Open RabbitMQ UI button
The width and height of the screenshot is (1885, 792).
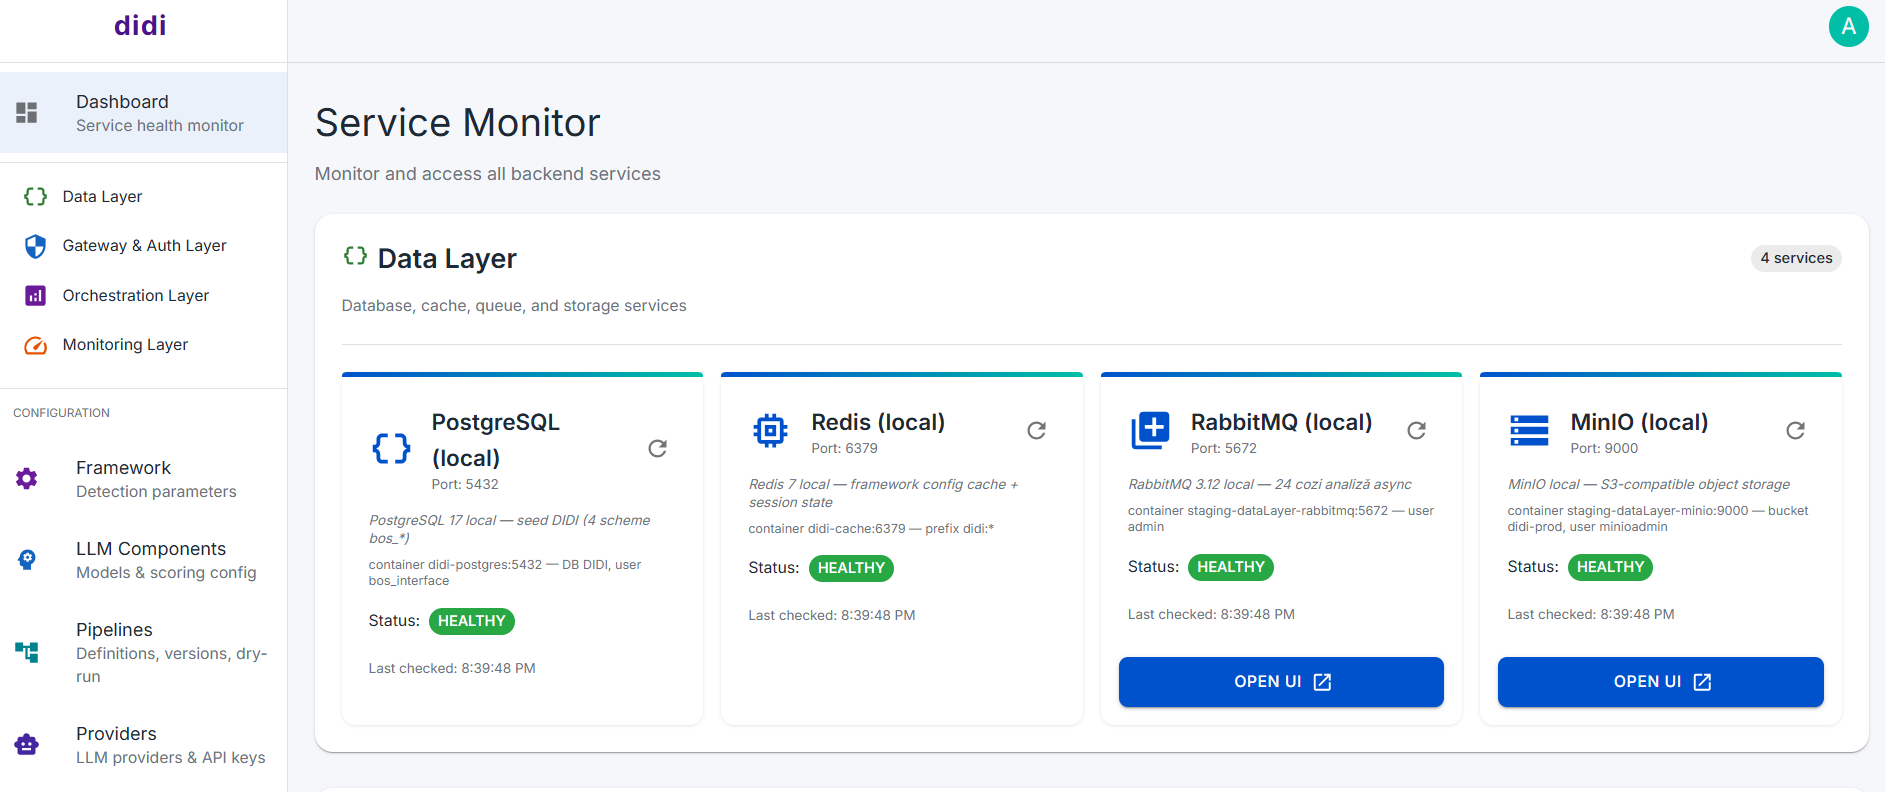click(1281, 682)
